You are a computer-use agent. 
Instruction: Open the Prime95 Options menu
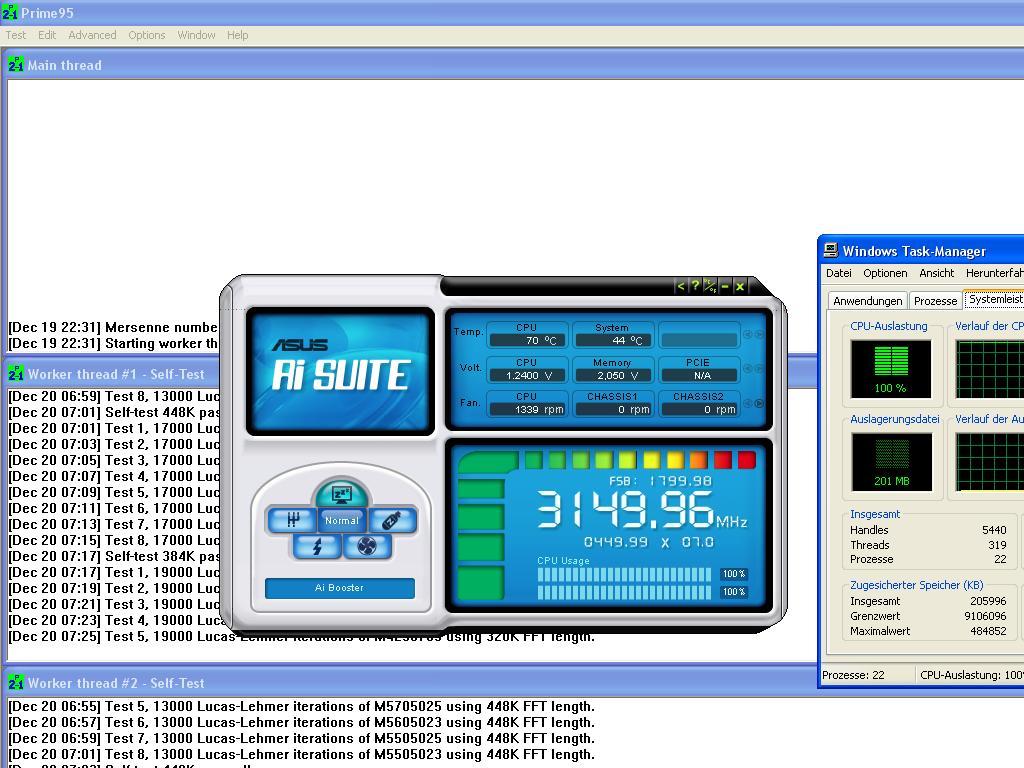click(147, 35)
